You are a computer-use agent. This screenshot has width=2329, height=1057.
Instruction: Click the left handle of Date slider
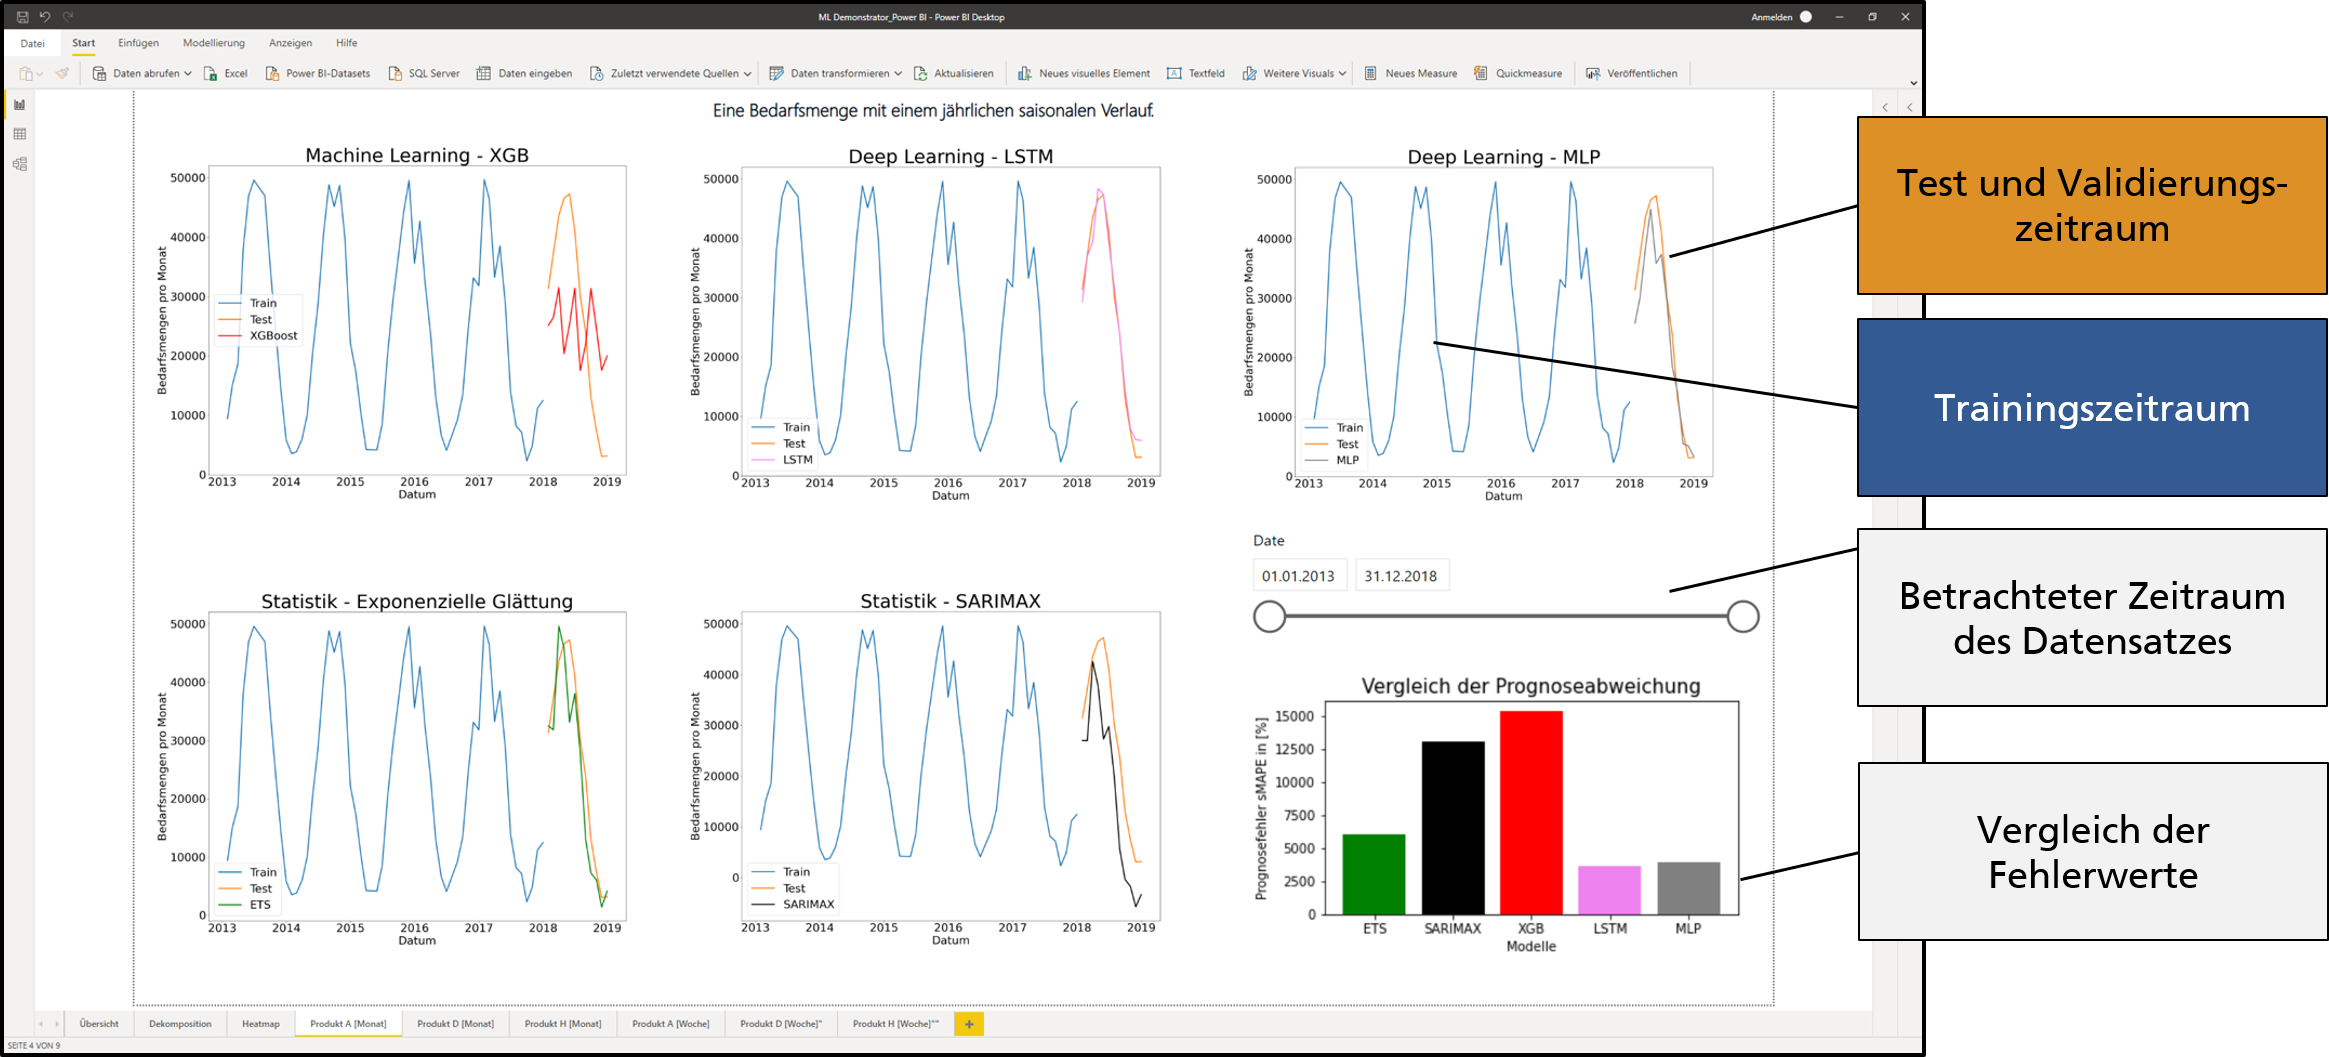tap(1270, 617)
